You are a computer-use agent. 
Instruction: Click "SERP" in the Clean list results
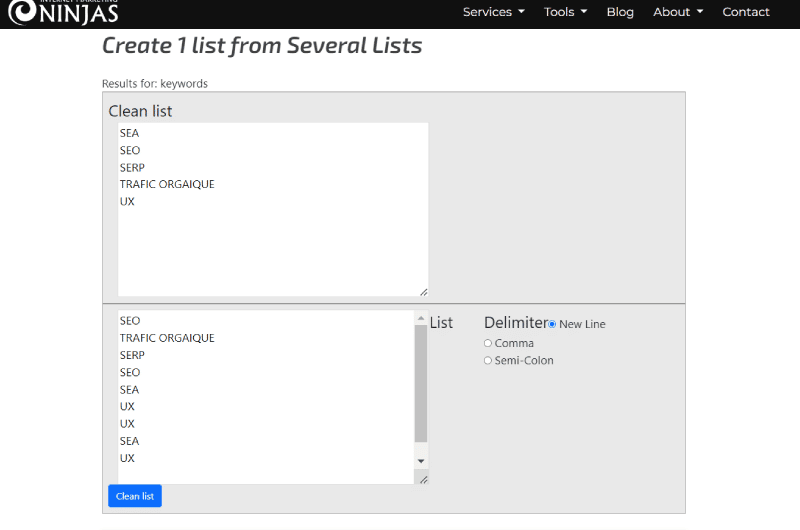132,167
